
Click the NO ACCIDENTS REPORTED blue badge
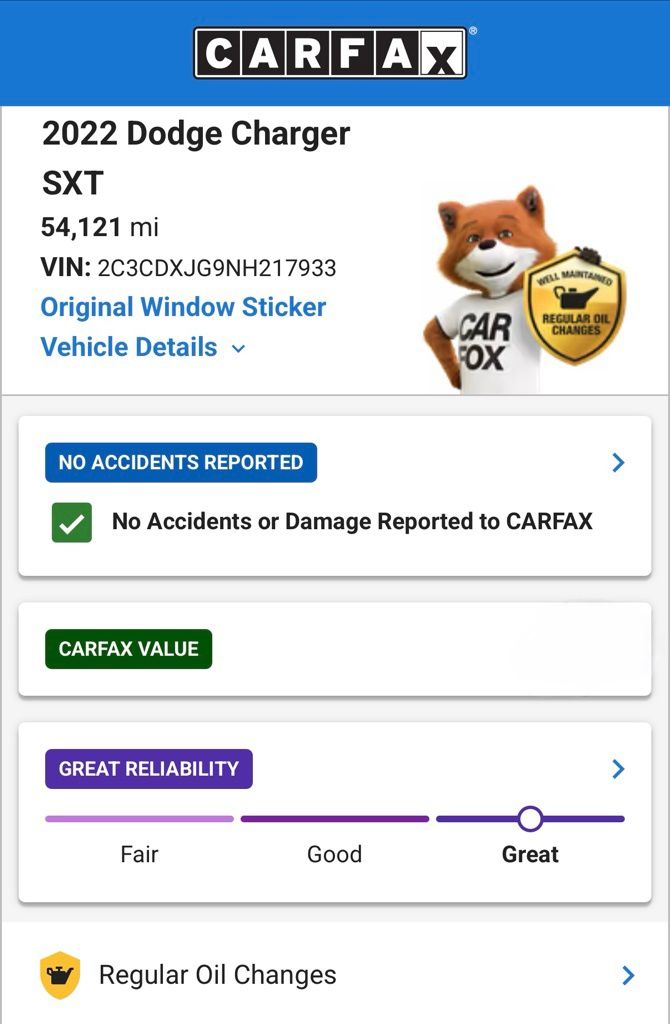(x=181, y=463)
